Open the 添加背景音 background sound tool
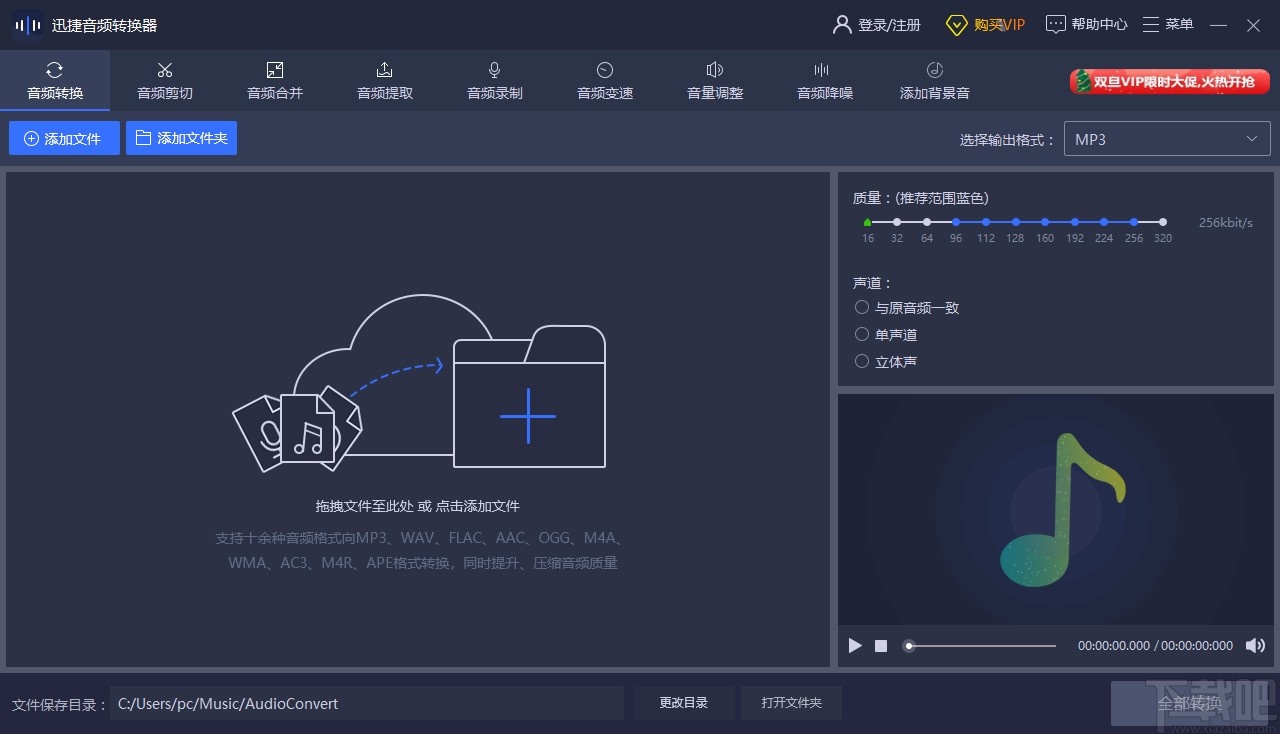The image size is (1280, 734). click(934, 80)
